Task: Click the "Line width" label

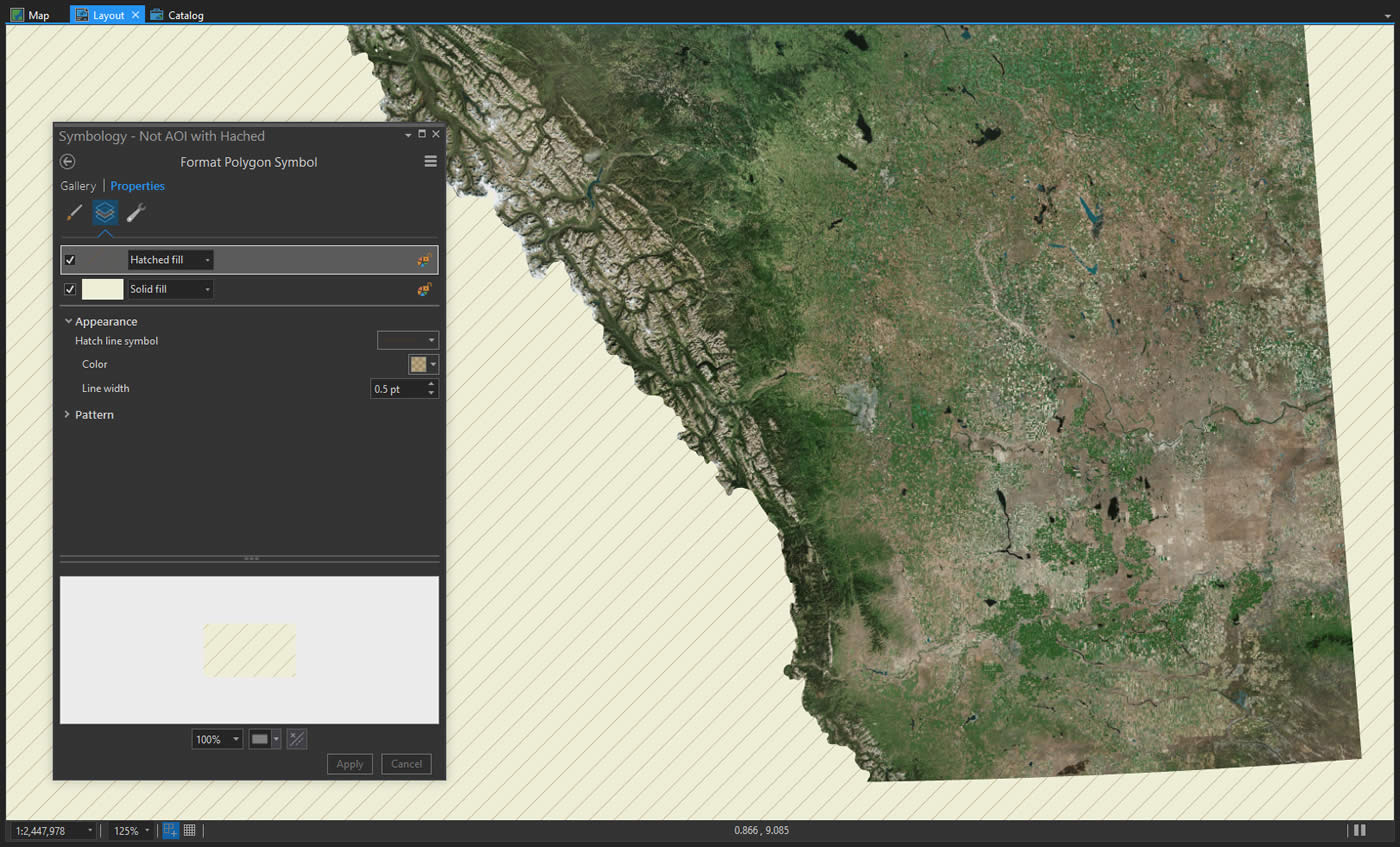Action: point(105,388)
